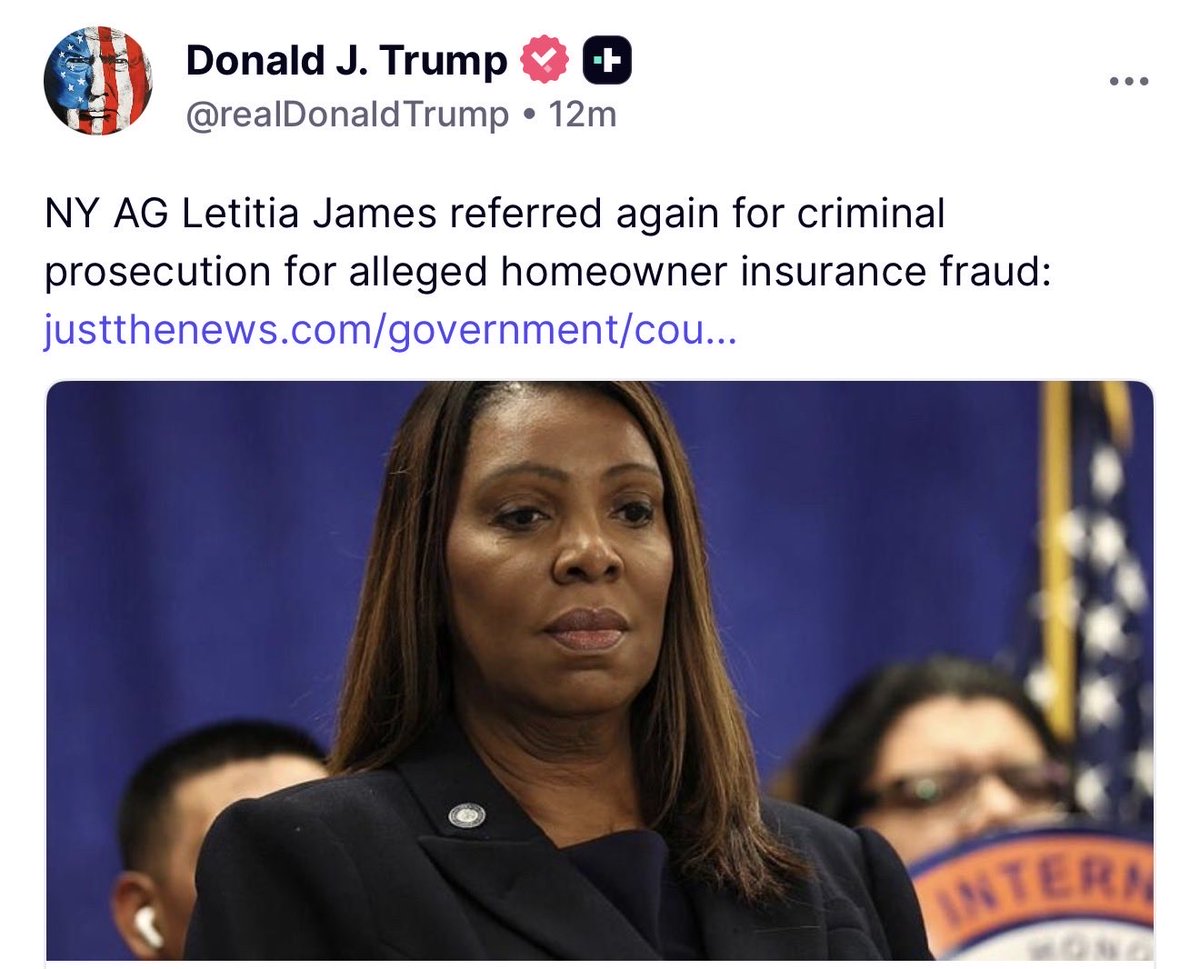This screenshot has height=969, width=1200.
Task: Click the post text starting with "NY AG"
Action: point(547,243)
